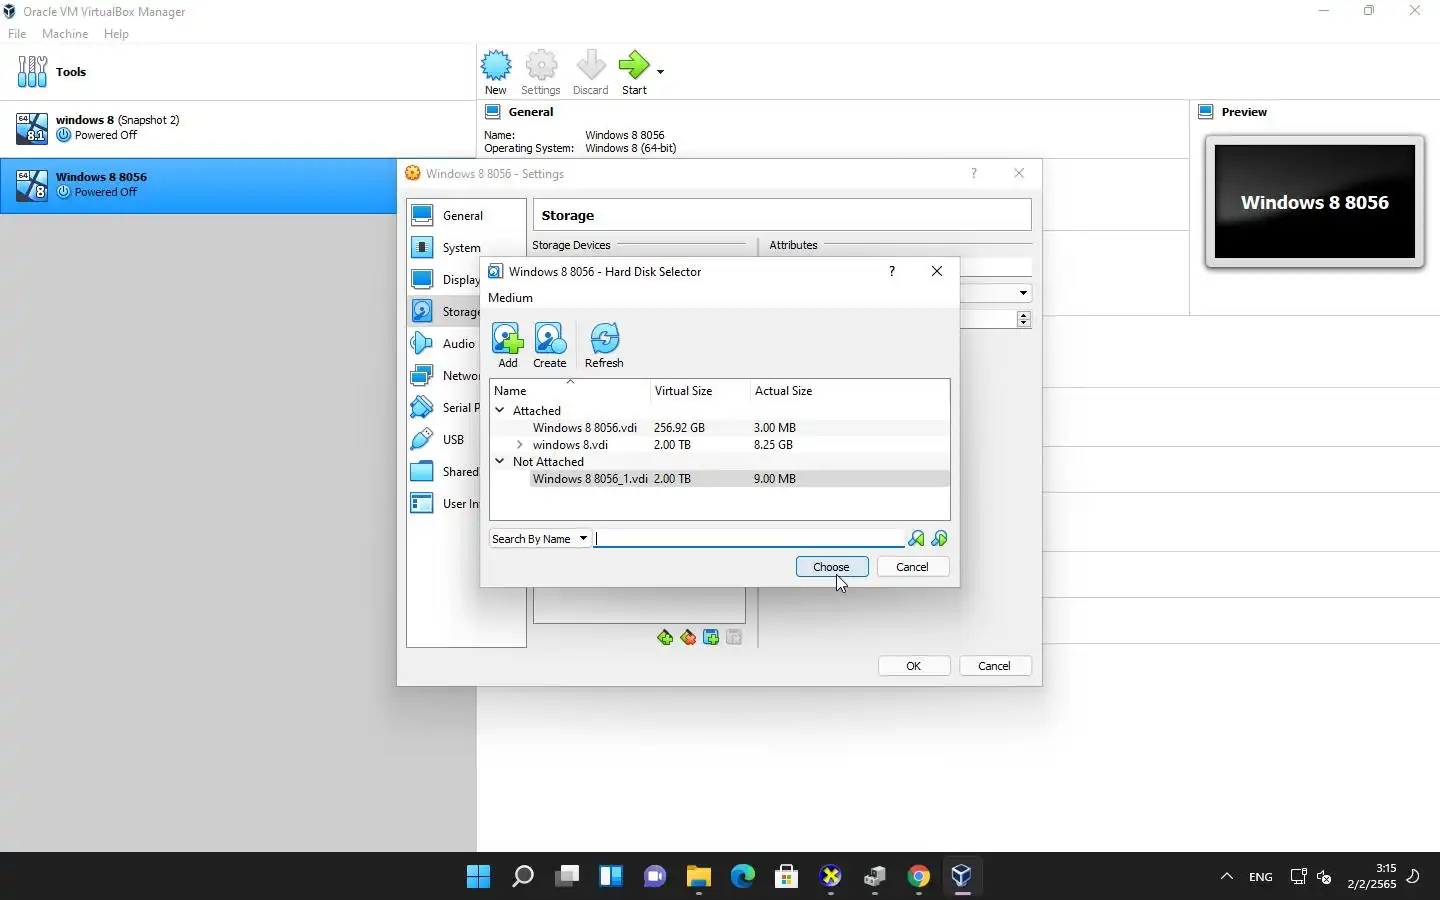Click the Settings dialog help question mark
The image size is (1440, 900).
click(x=974, y=174)
